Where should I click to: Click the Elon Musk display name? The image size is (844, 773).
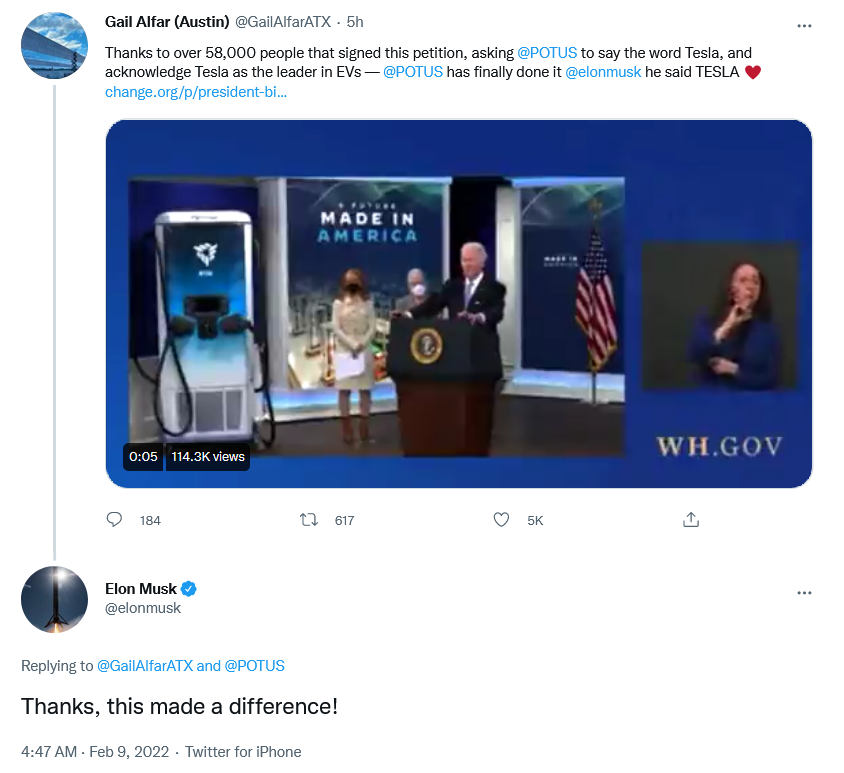pyautogui.click(x=139, y=588)
